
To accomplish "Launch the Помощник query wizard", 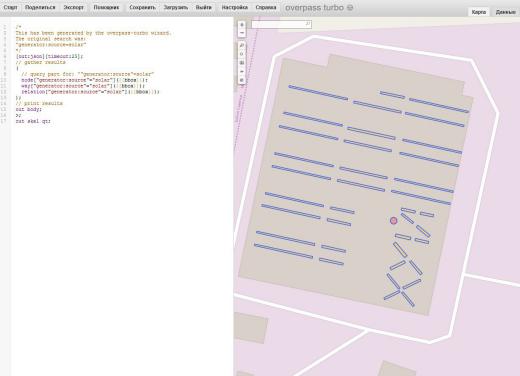I will (106, 7).
